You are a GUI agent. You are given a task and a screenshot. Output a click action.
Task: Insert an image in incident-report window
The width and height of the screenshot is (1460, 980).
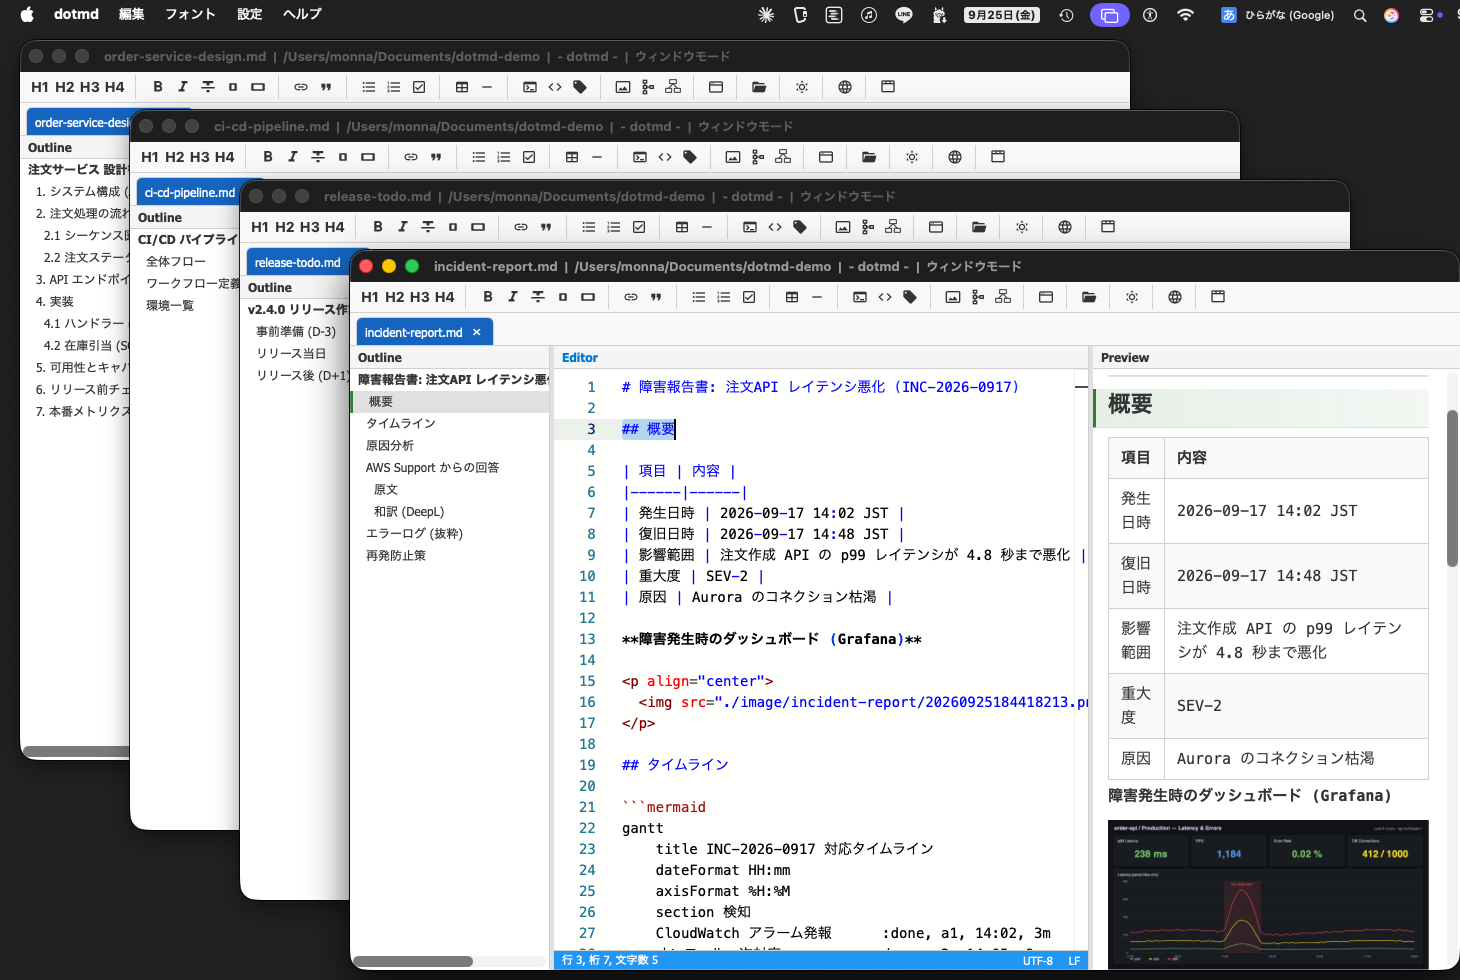pos(953,297)
